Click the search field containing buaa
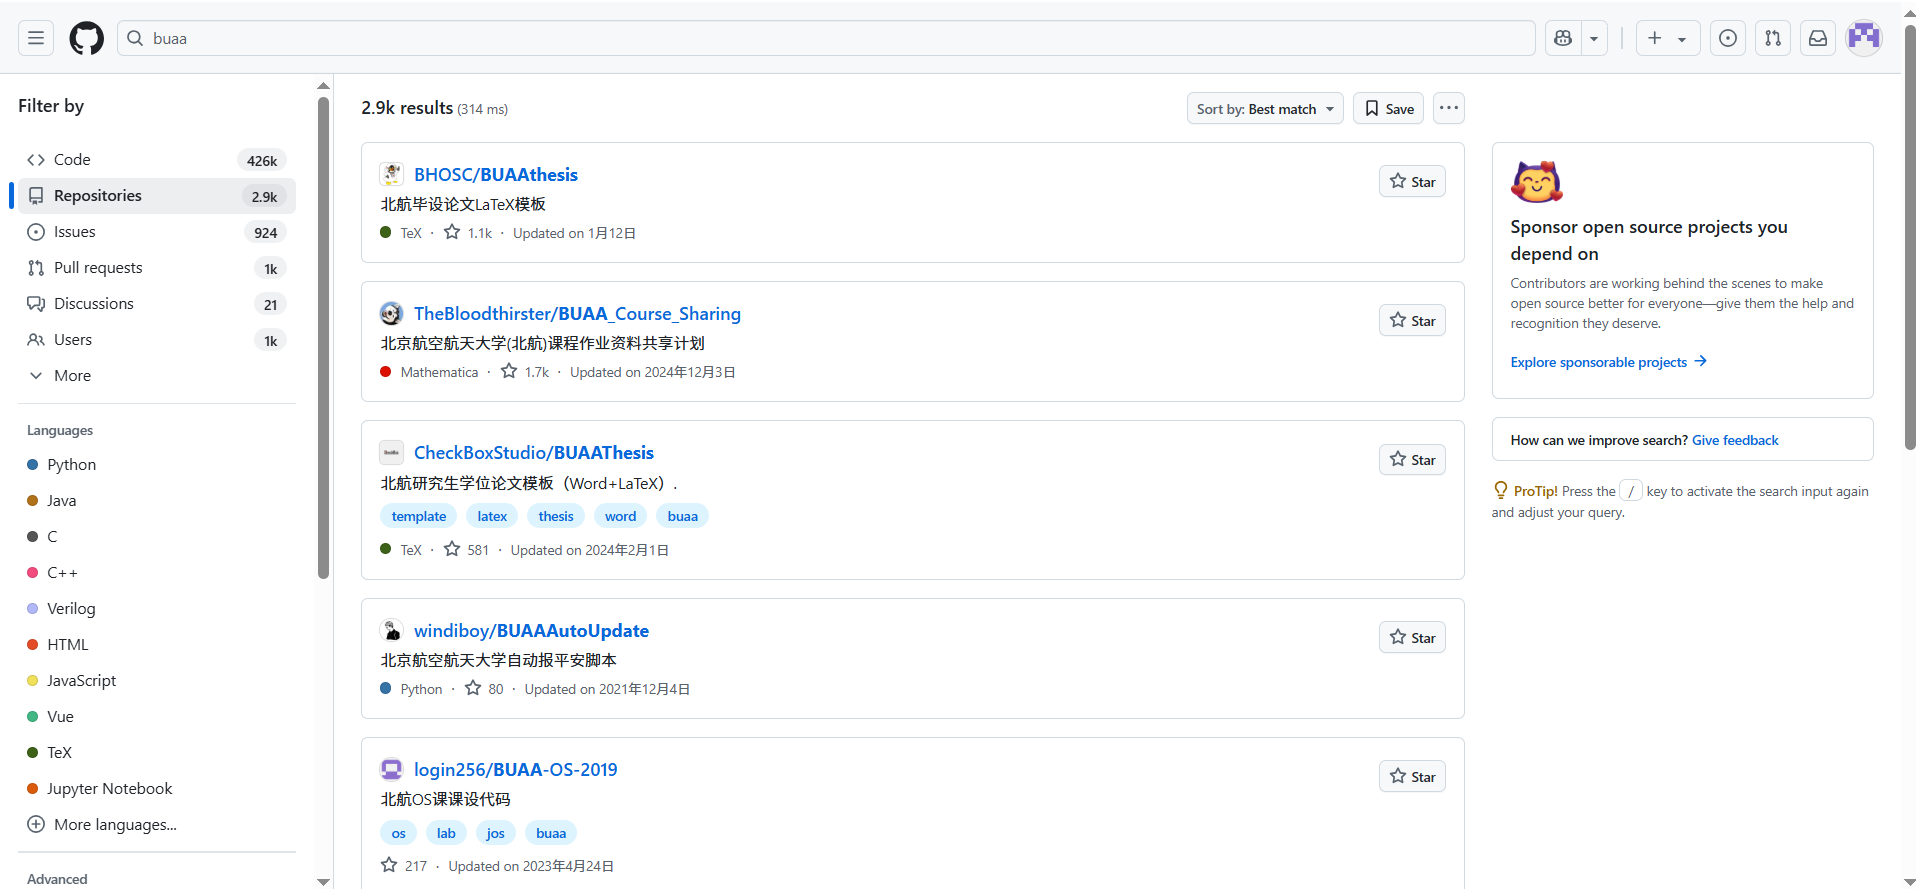1916x889 pixels. 826,38
